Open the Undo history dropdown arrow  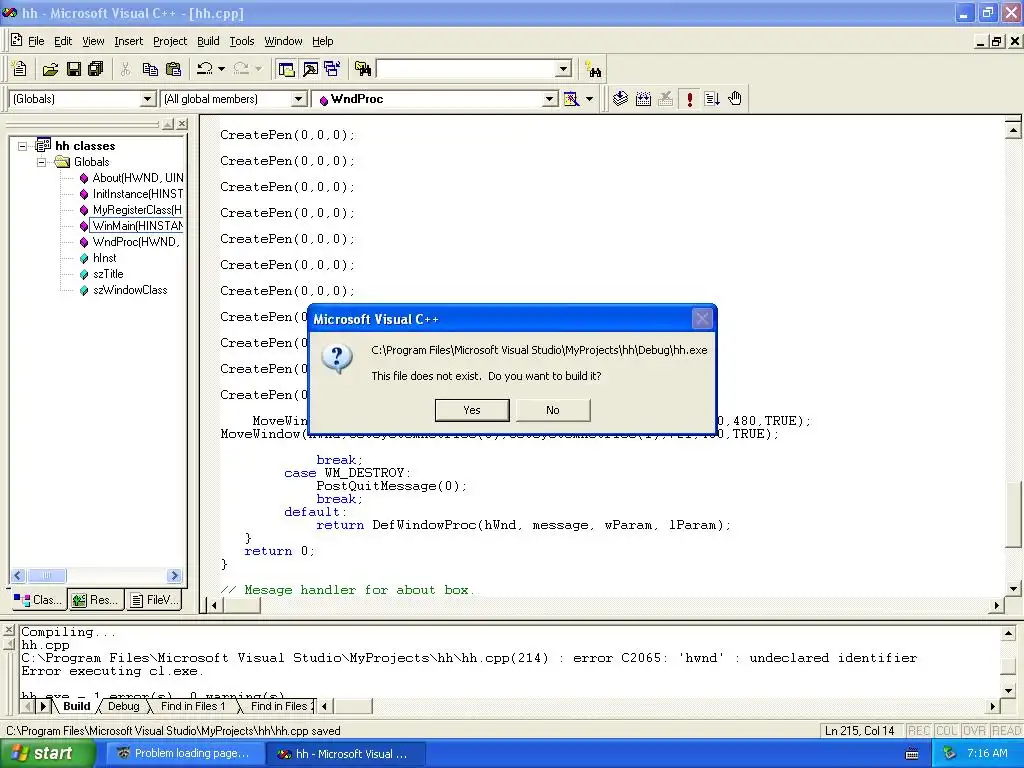[x=221, y=69]
